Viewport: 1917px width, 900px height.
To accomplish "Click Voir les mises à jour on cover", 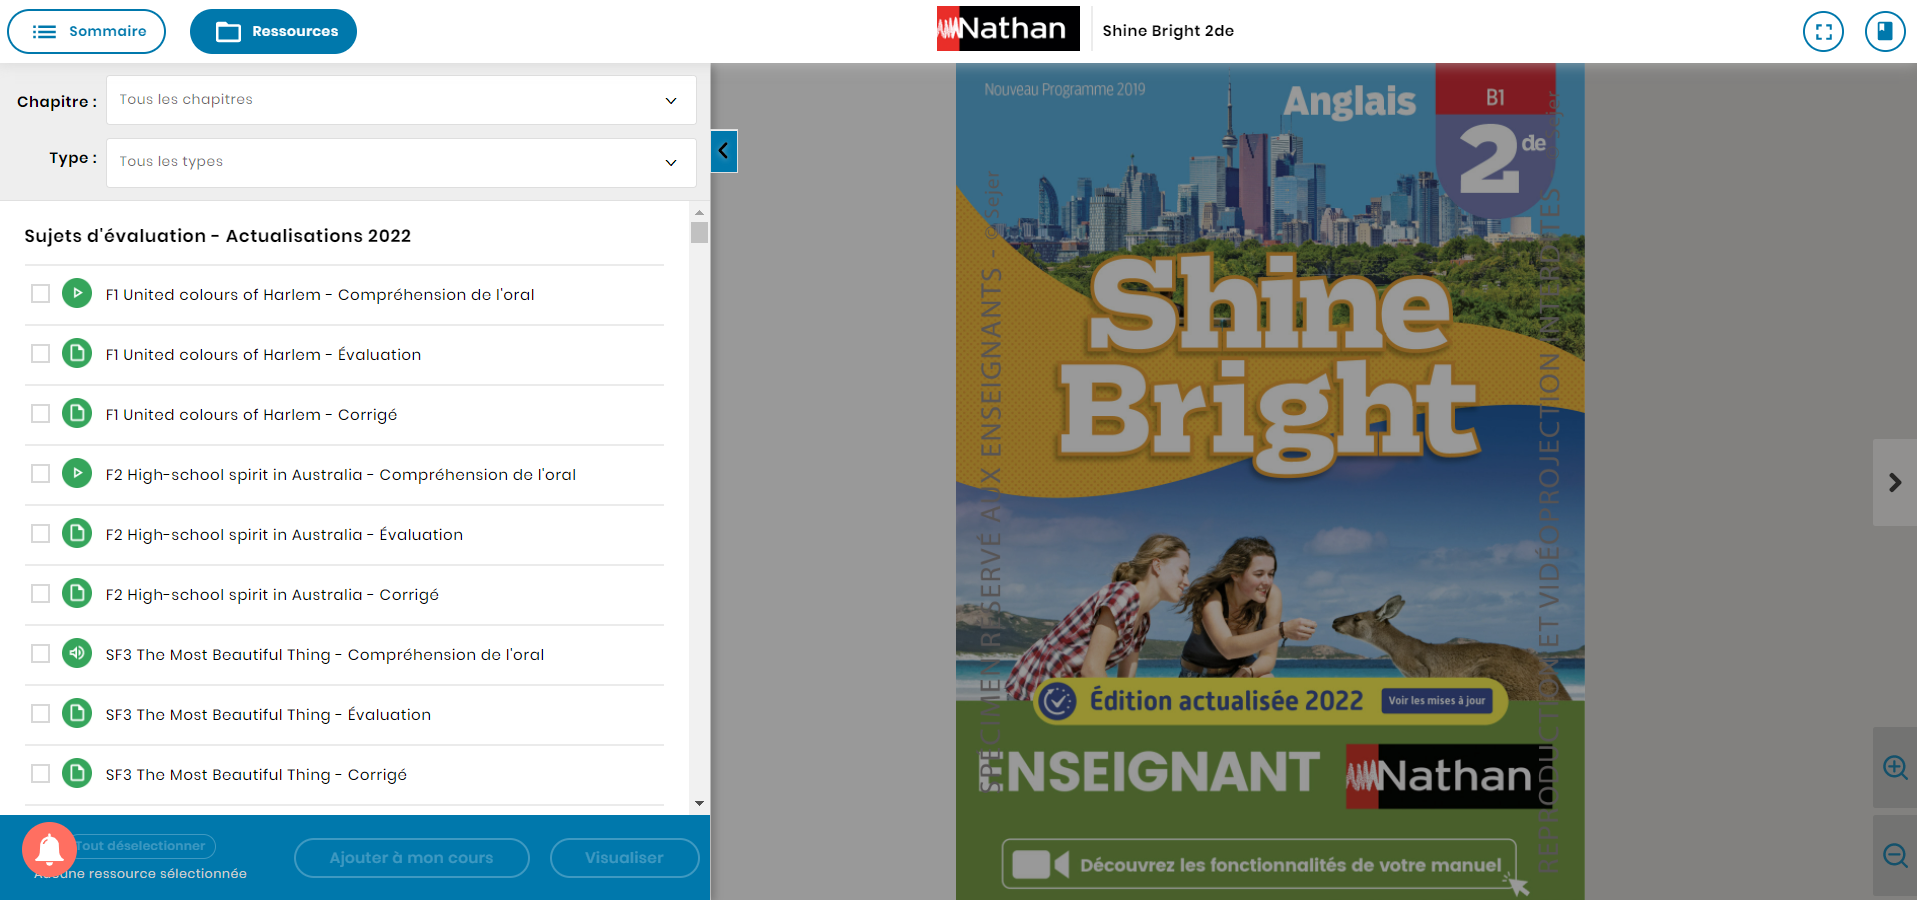I will (1436, 701).
